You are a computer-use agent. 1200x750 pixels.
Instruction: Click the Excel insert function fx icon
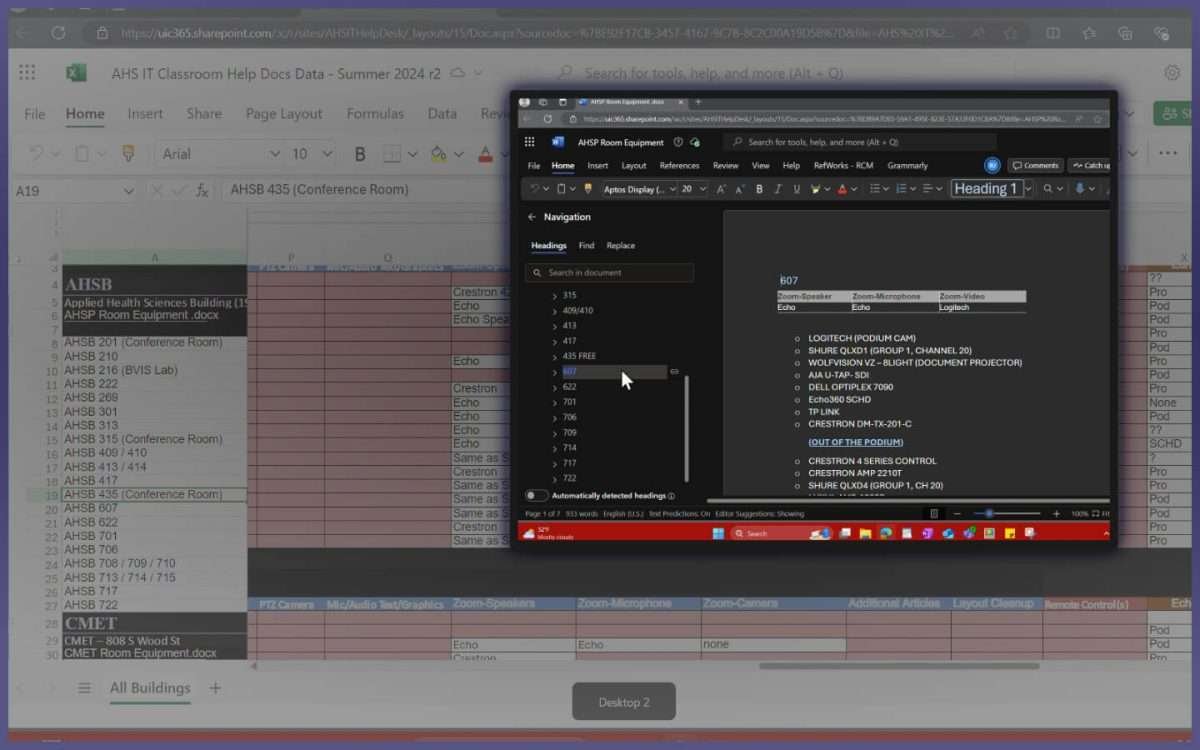[202, 190]
